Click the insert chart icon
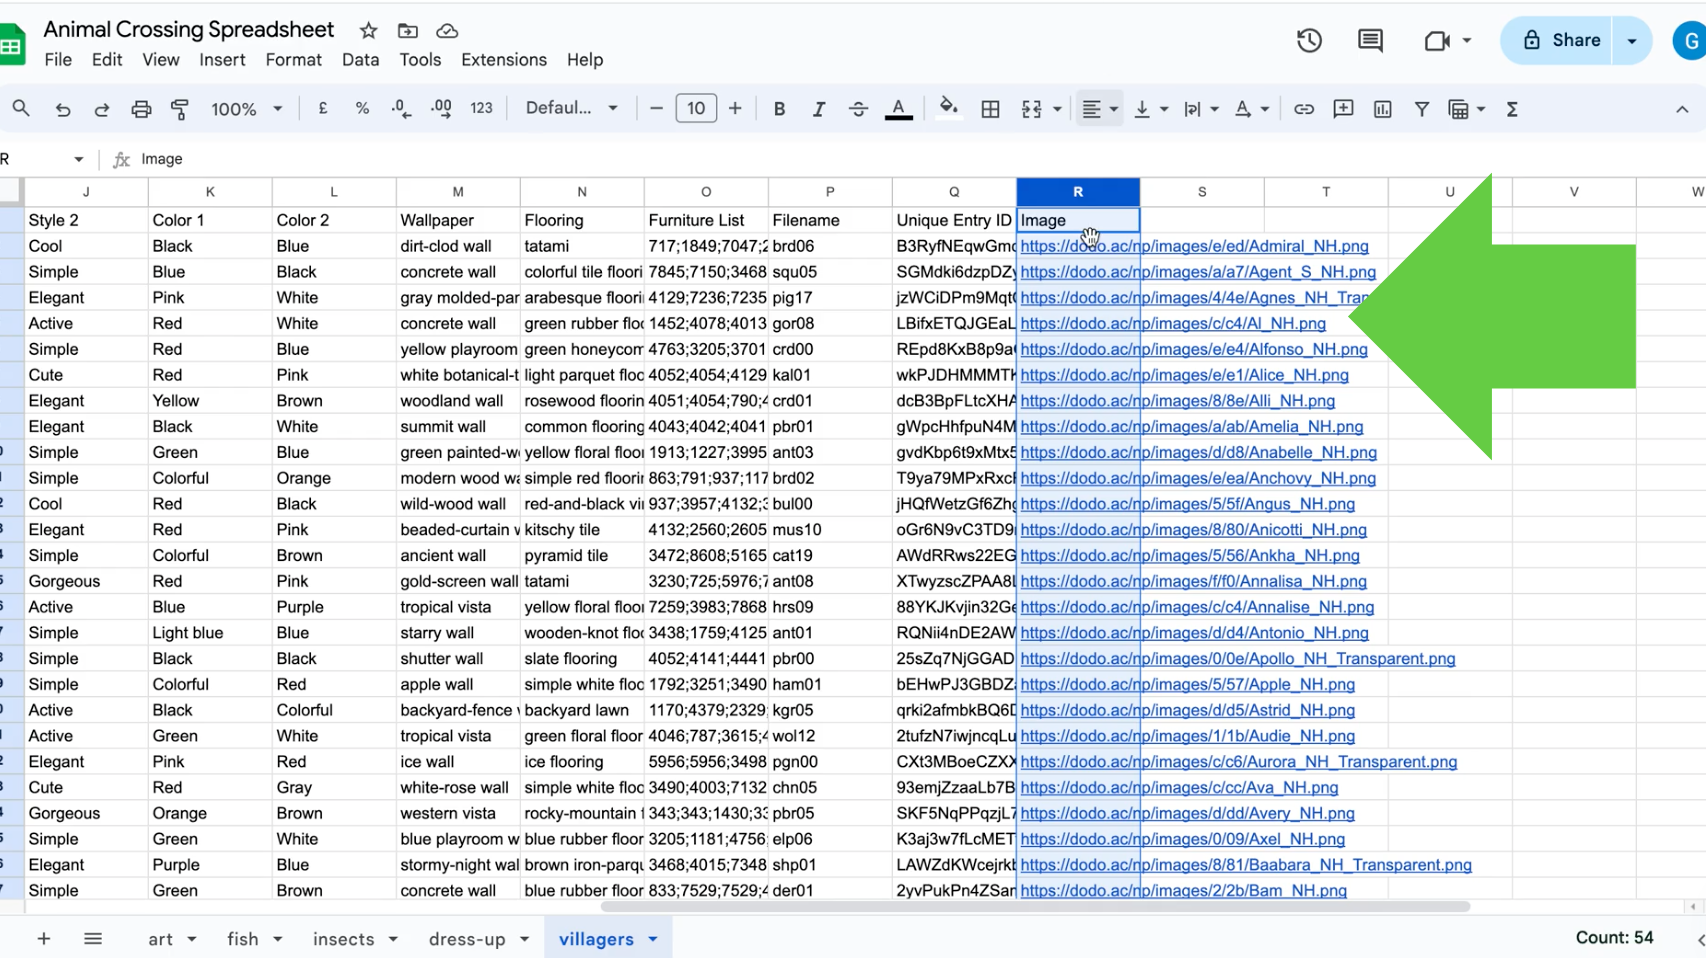The image size is (1706, 958). tap(1382, 109)
